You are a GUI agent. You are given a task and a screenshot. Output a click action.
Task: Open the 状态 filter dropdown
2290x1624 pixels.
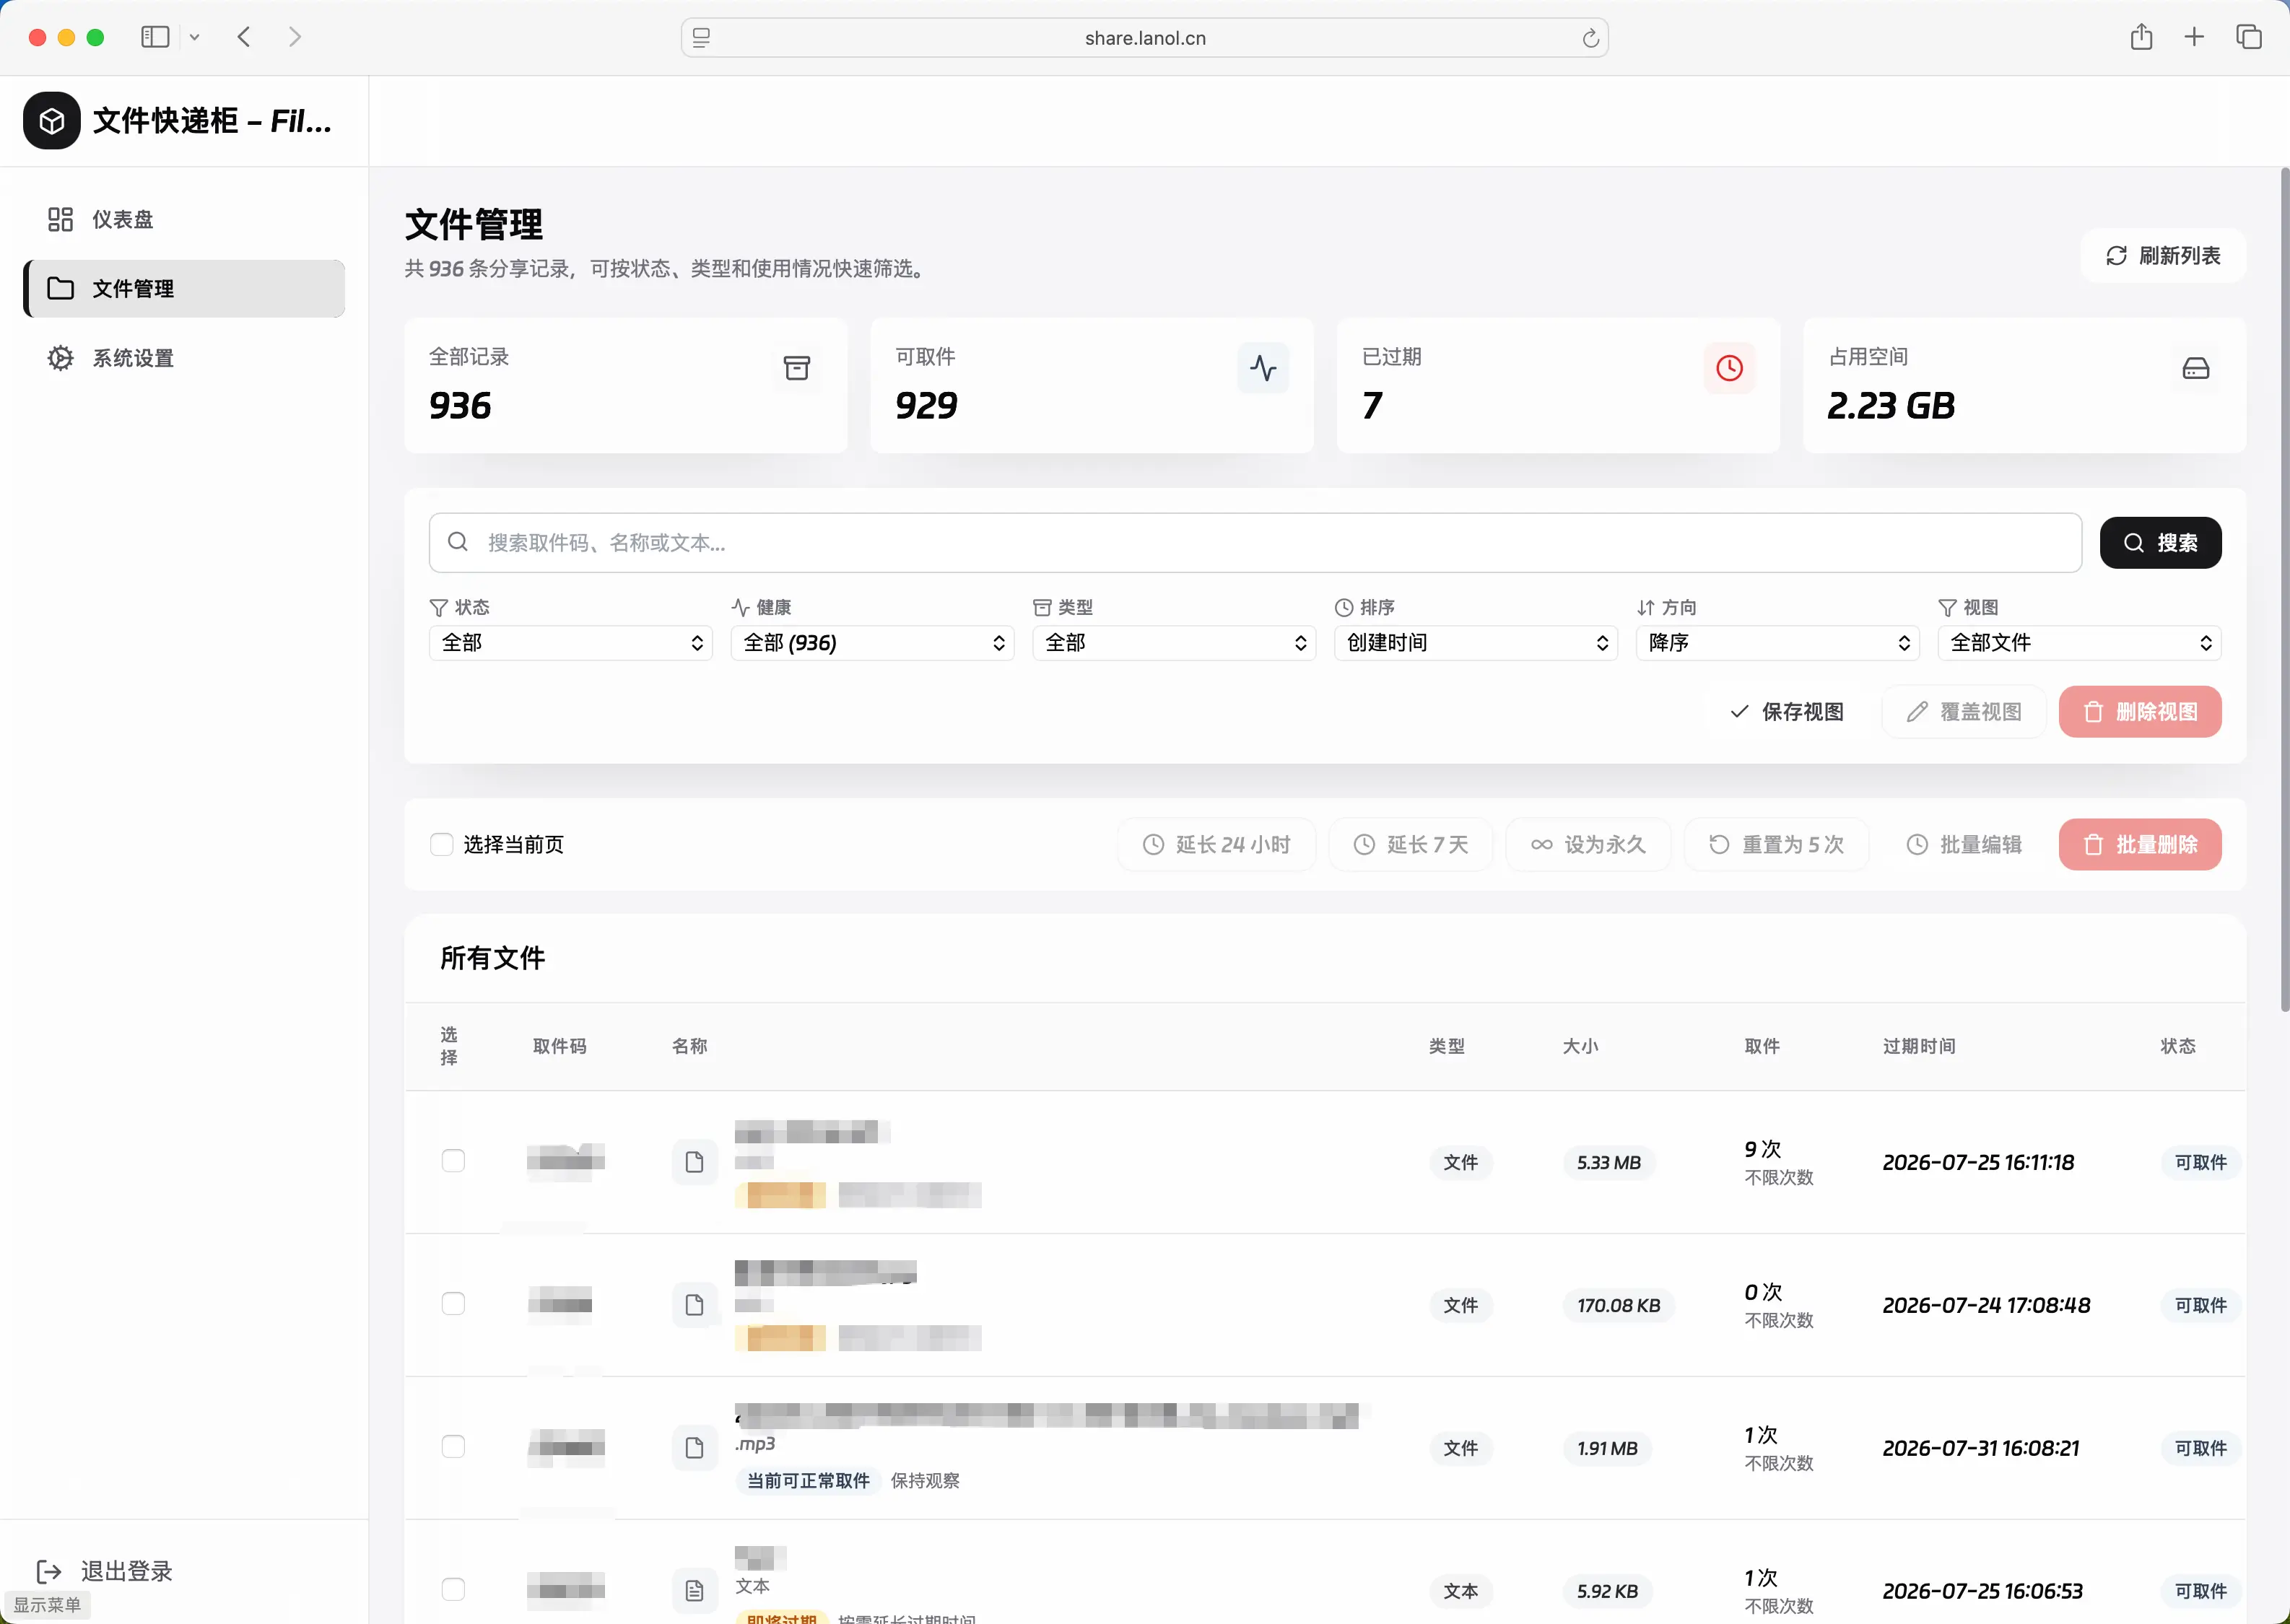click(x=571, y=643)
